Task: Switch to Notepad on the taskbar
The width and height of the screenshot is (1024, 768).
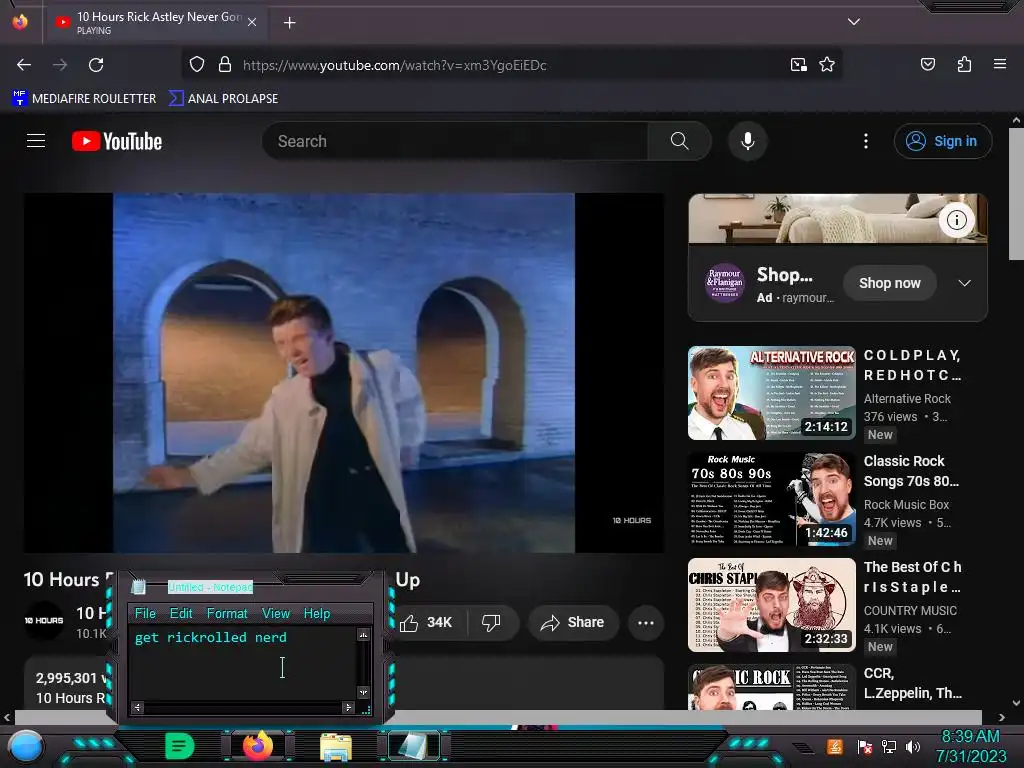Action: [x=413, y=746]
